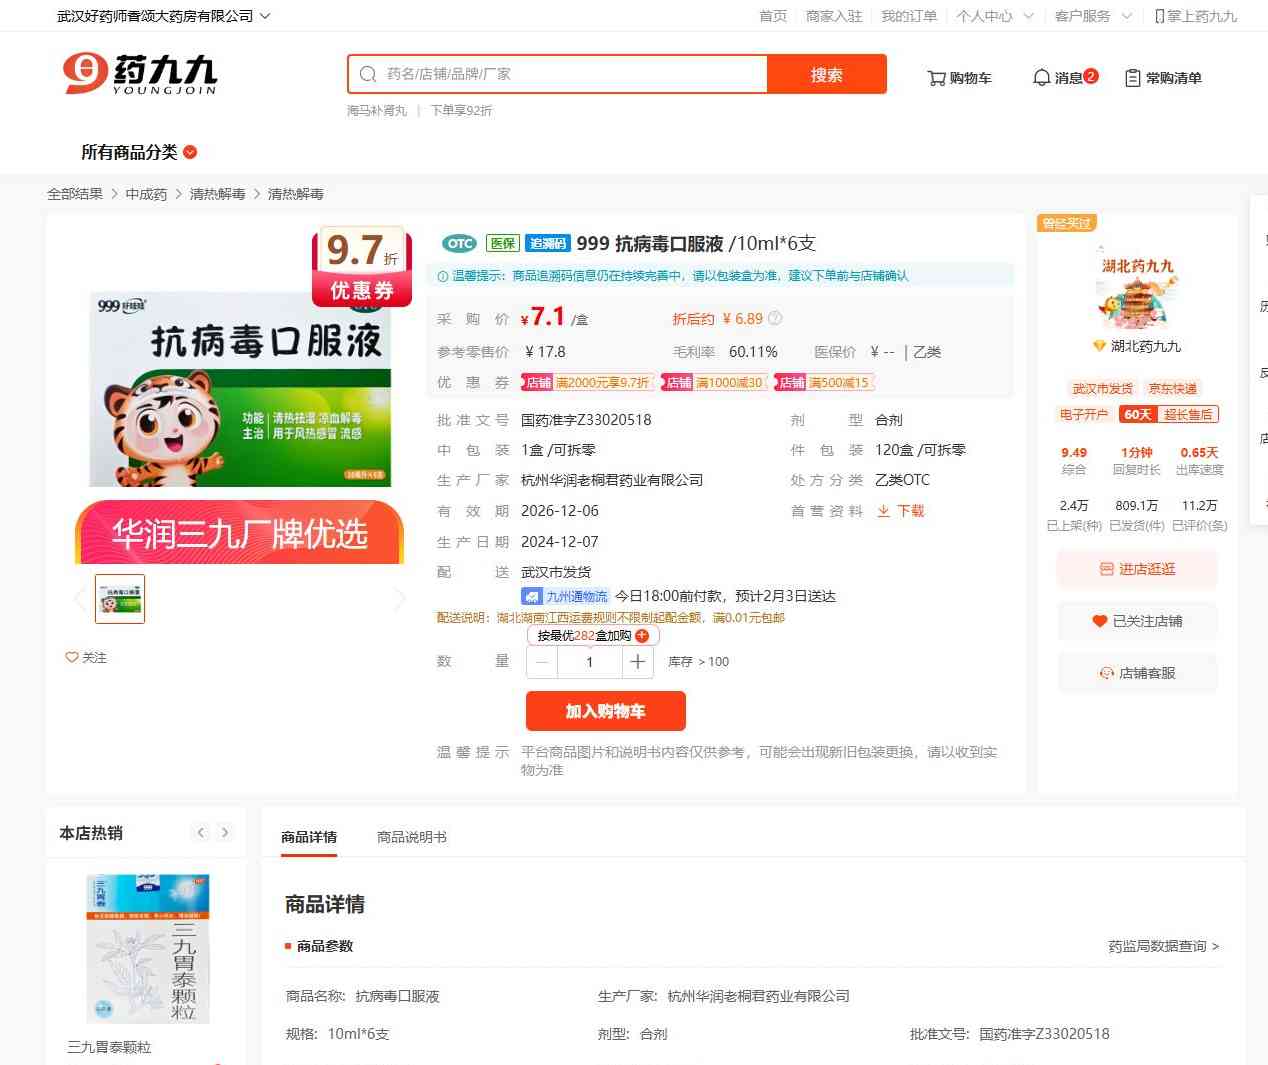Image resolution: width=1268 pixels, height=1065 pixels.
Task: Open the 常购清单 frequent purchase list
Action: pos(1163,78)
